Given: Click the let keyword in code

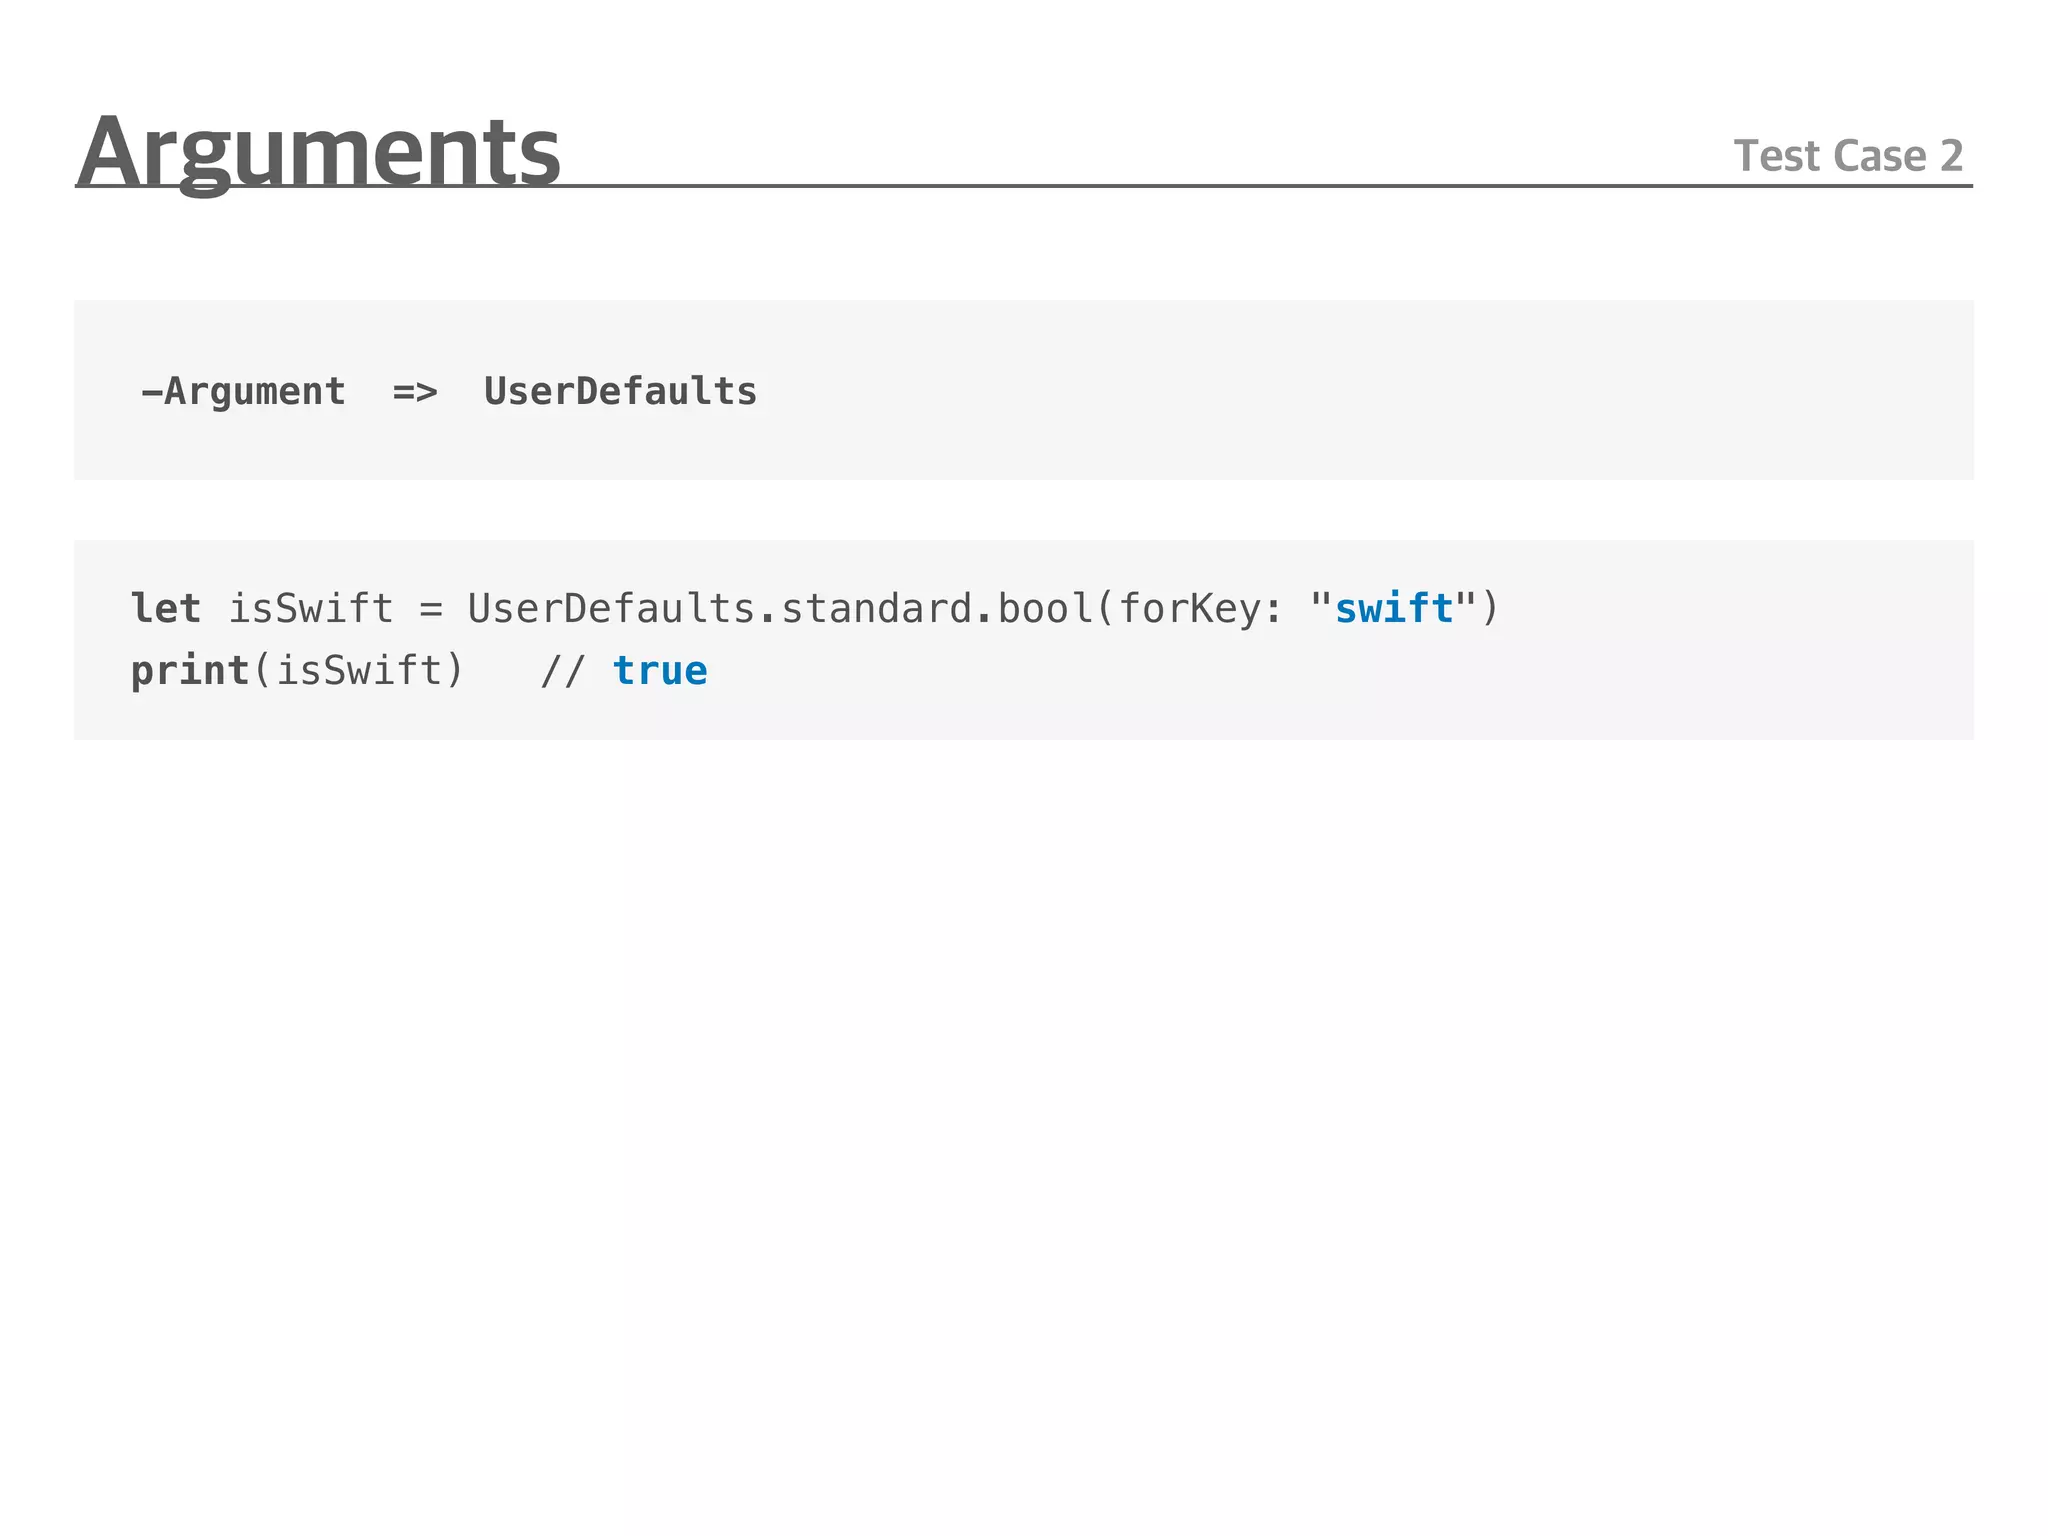Looking at the screenshot, I should click(x=166, y=608).
